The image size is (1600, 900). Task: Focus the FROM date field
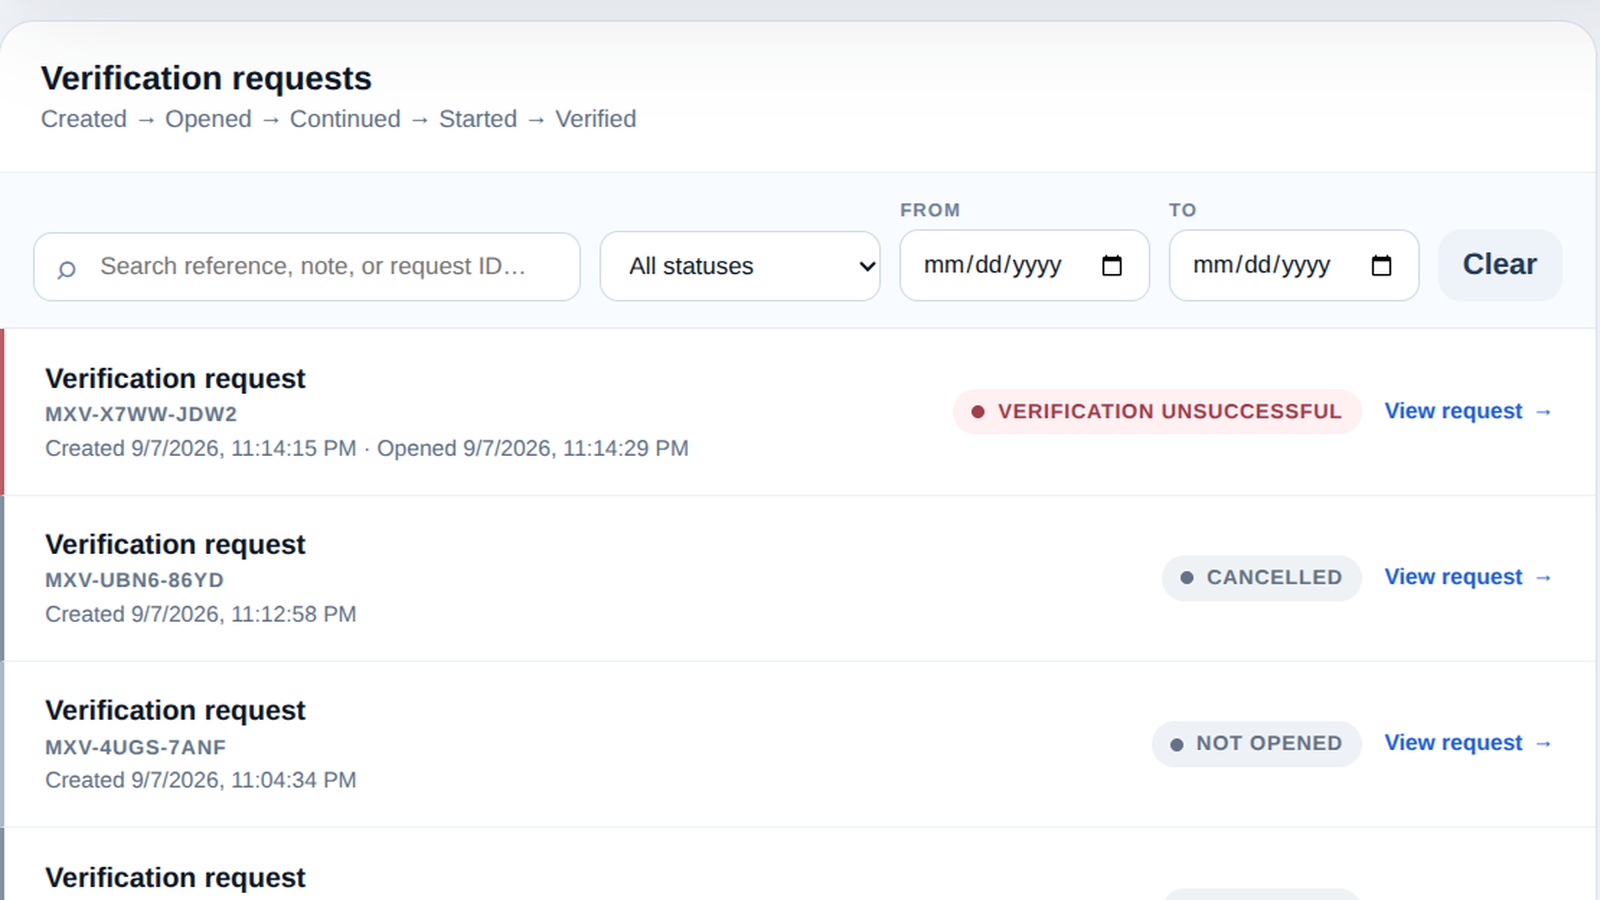pos(1024,265)
